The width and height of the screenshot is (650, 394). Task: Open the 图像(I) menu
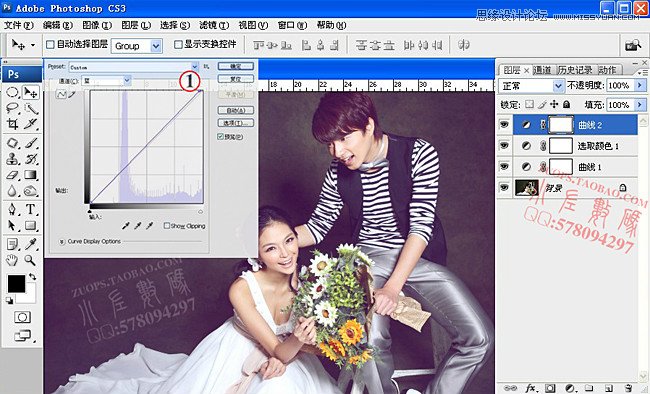tap(97, 25)
